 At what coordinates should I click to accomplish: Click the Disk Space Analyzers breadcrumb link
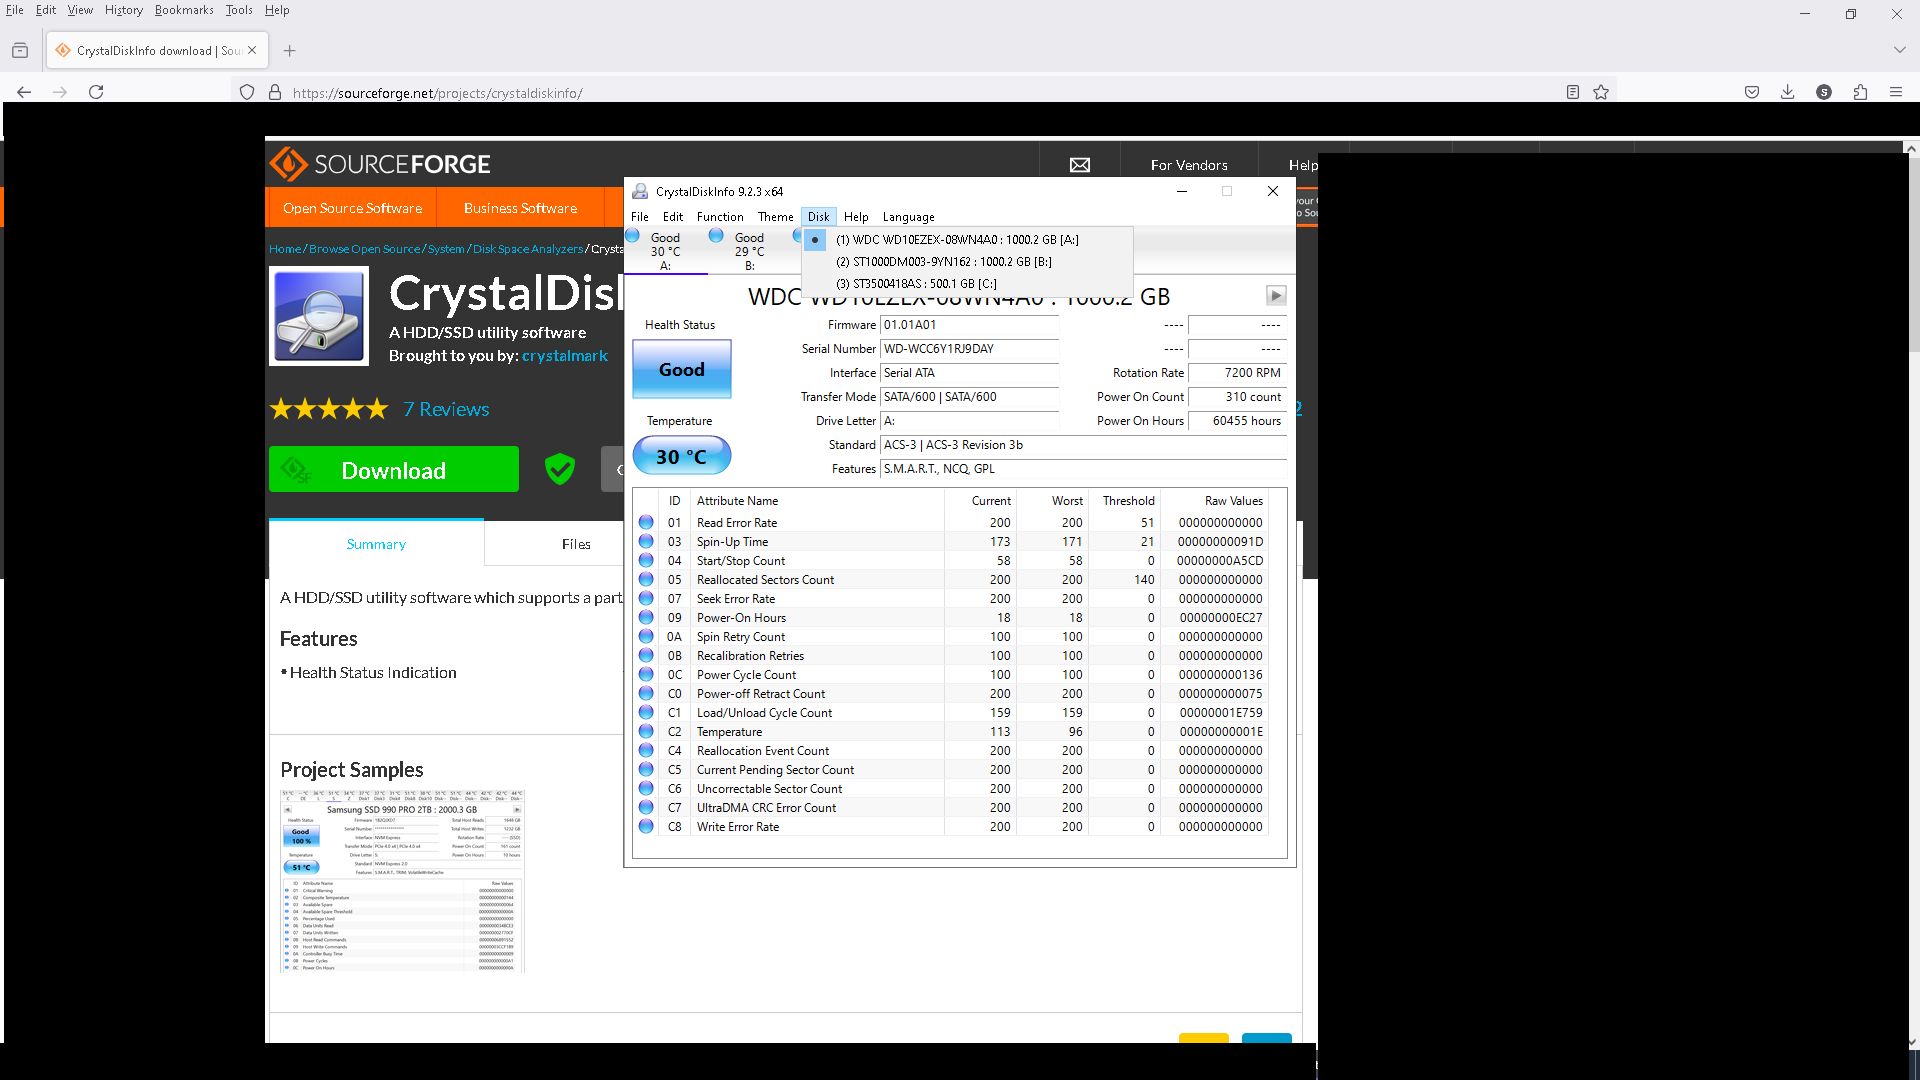tap(528, 249)
